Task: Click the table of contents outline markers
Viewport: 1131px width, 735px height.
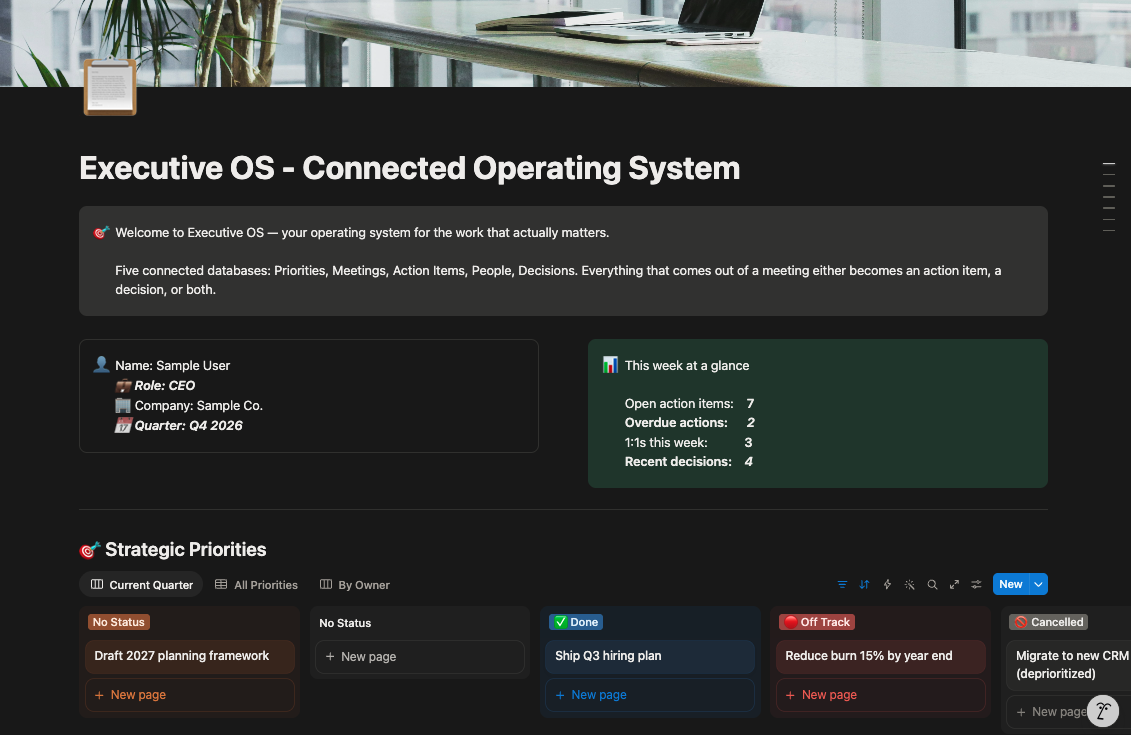Action: coord(1109,198)
